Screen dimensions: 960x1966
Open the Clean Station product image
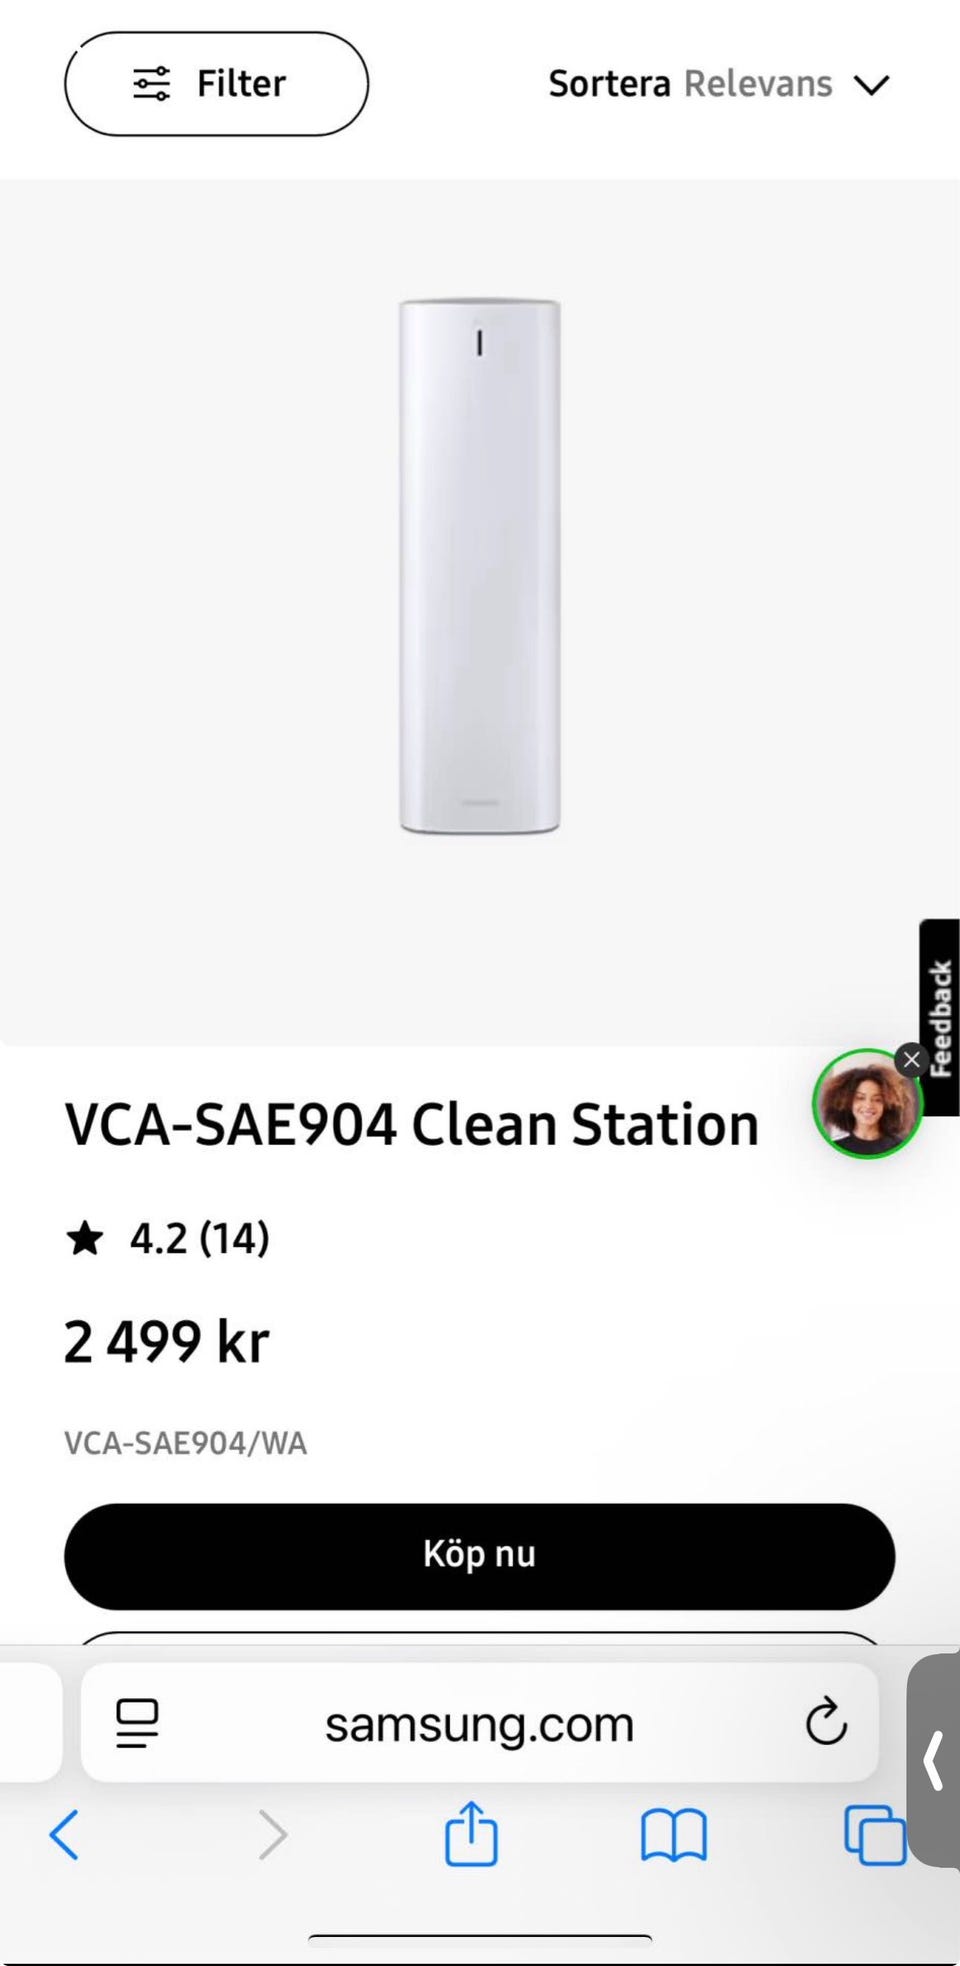coord(480,566)
